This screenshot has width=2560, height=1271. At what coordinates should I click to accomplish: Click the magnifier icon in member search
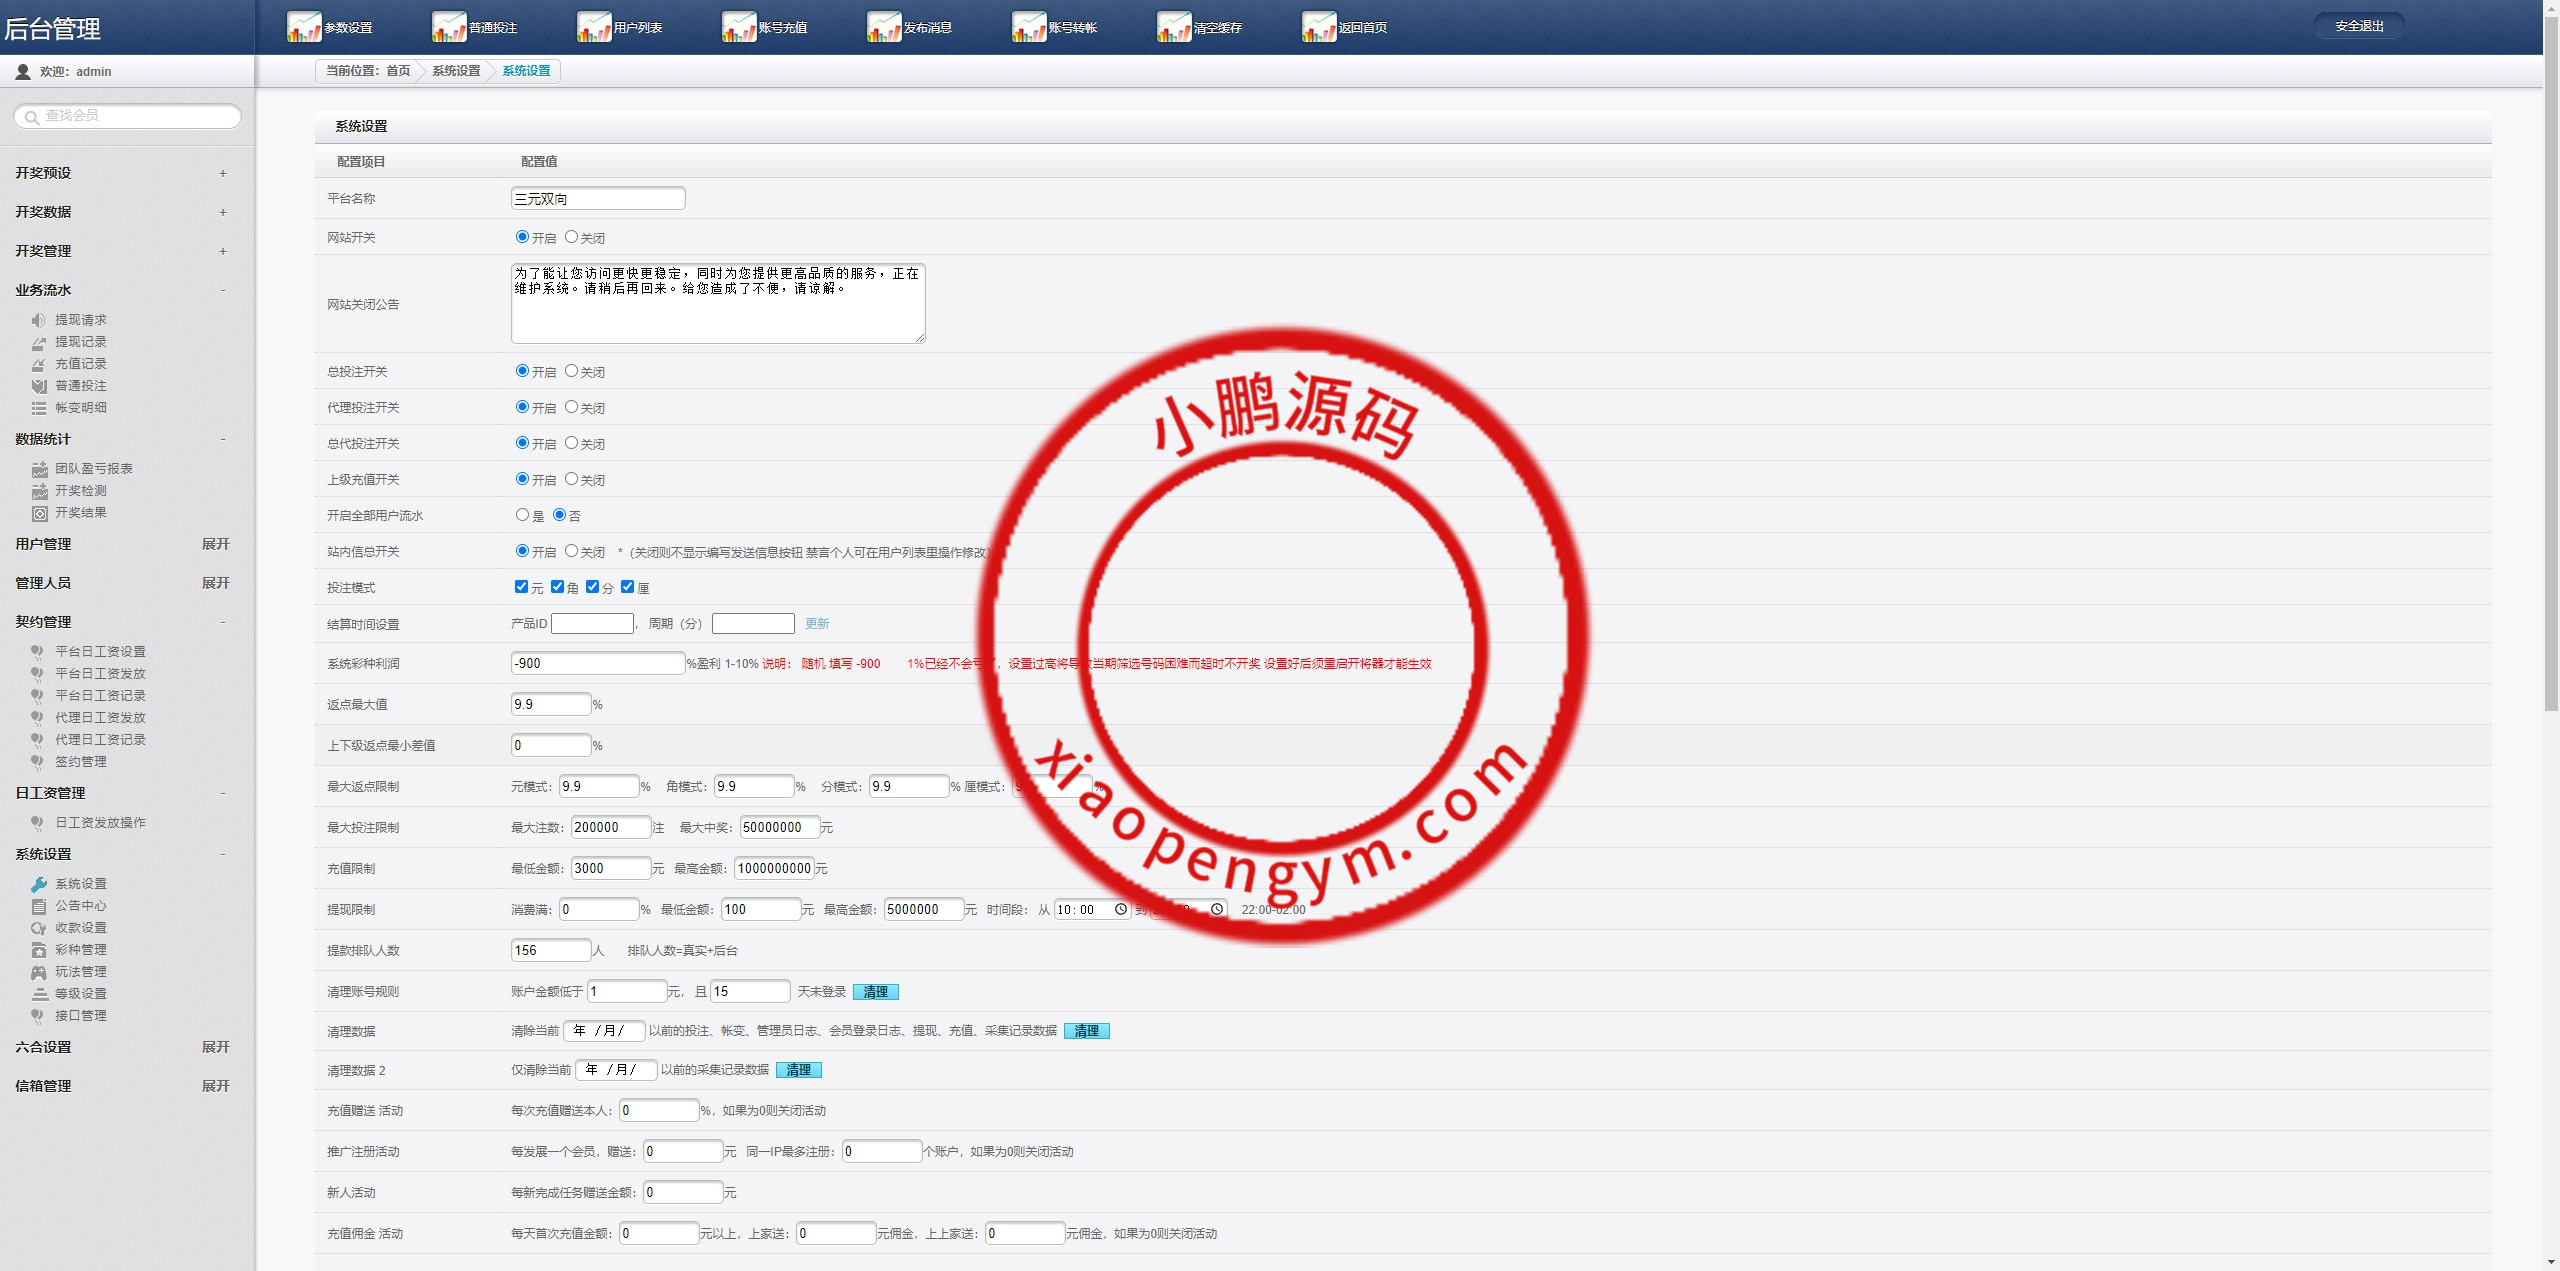(x=32, y=117)
